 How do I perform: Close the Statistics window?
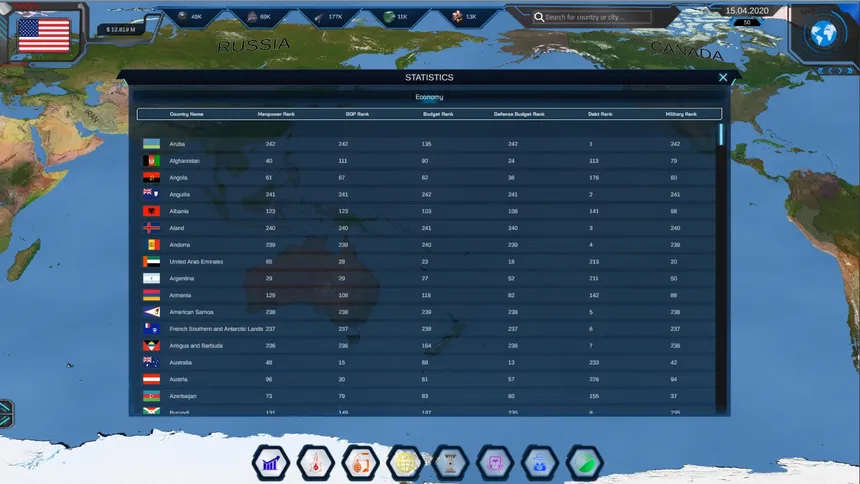(723, 77)
